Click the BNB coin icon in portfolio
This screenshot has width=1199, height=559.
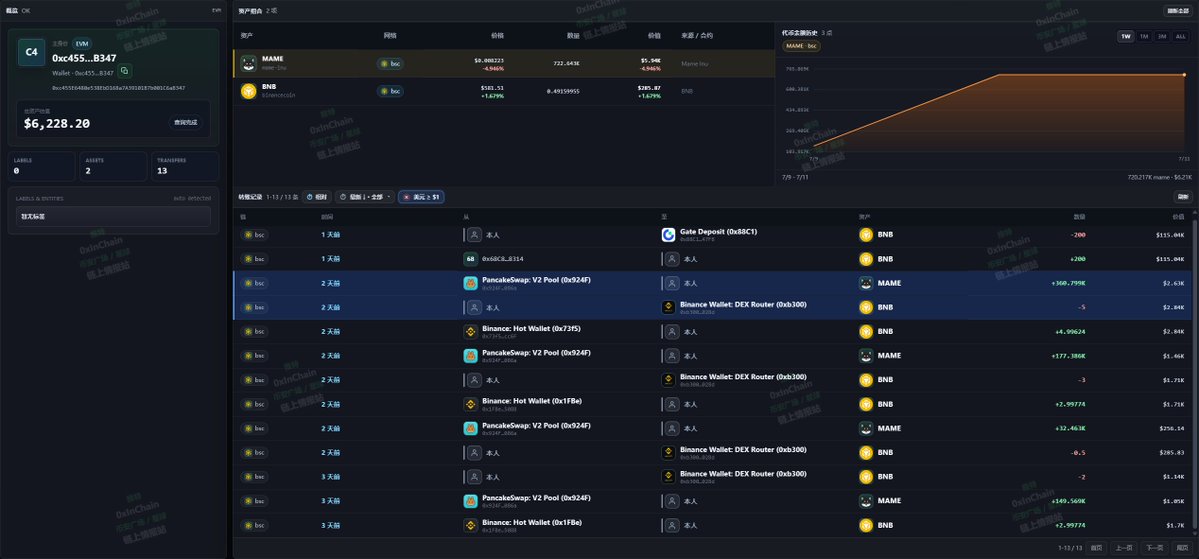249,91
